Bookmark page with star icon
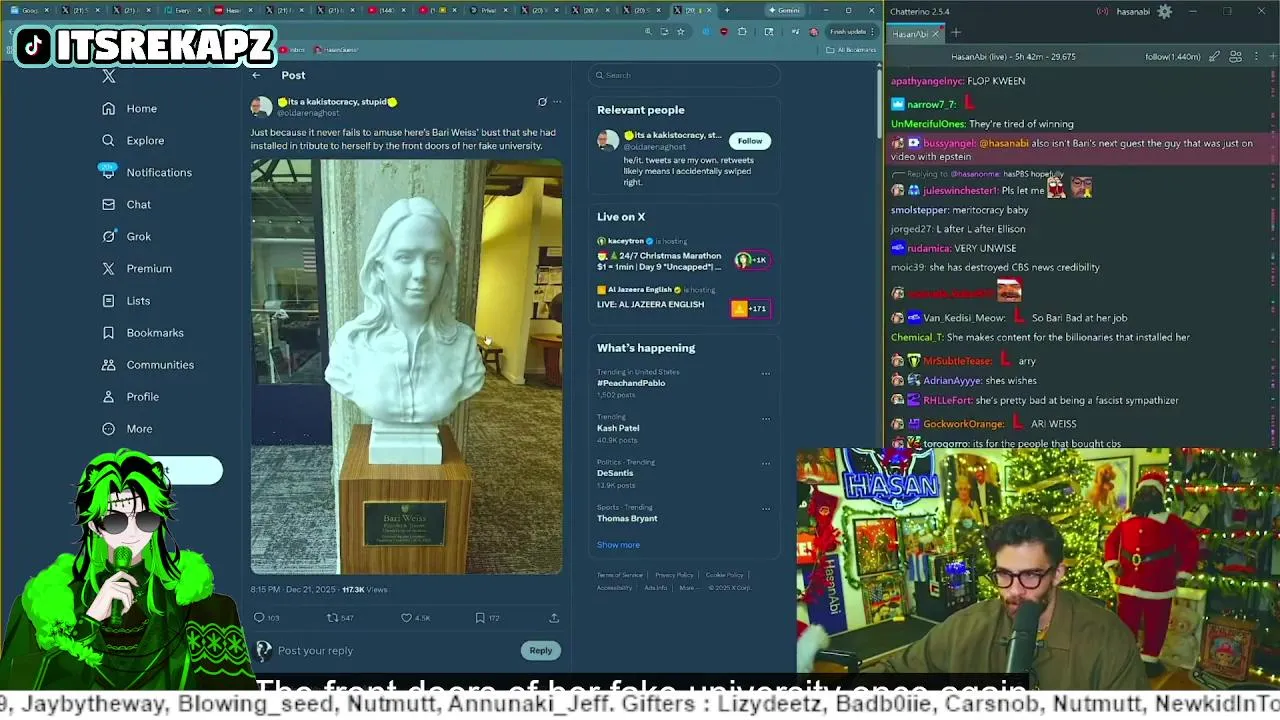 pos(681,31)
